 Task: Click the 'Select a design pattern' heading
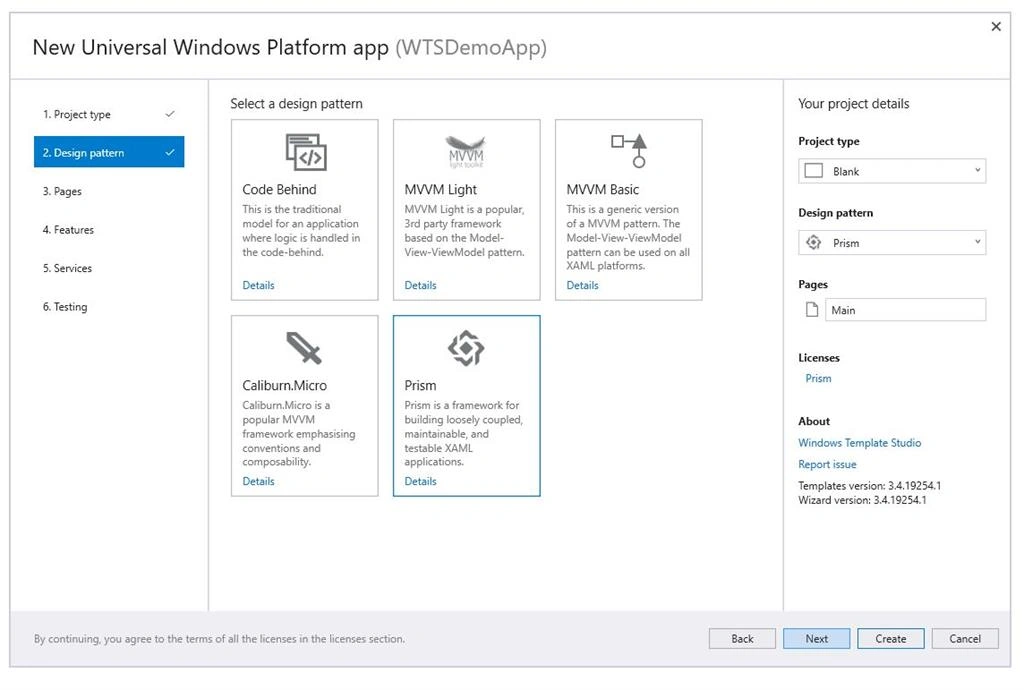(x=296, y=104)
